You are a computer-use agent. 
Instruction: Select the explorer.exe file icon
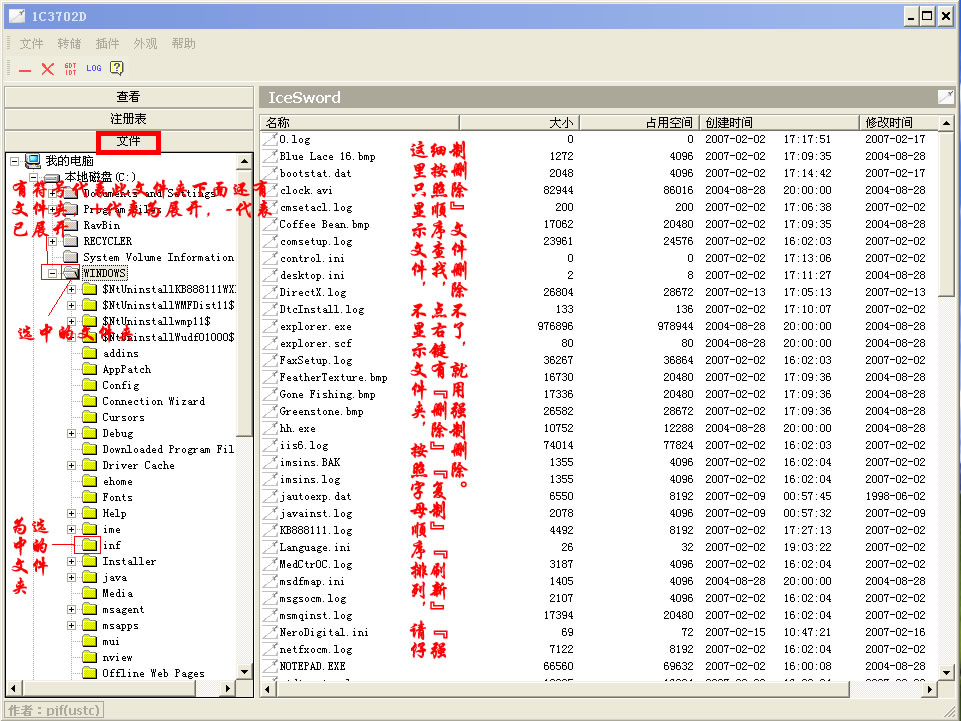coord(270,326)
